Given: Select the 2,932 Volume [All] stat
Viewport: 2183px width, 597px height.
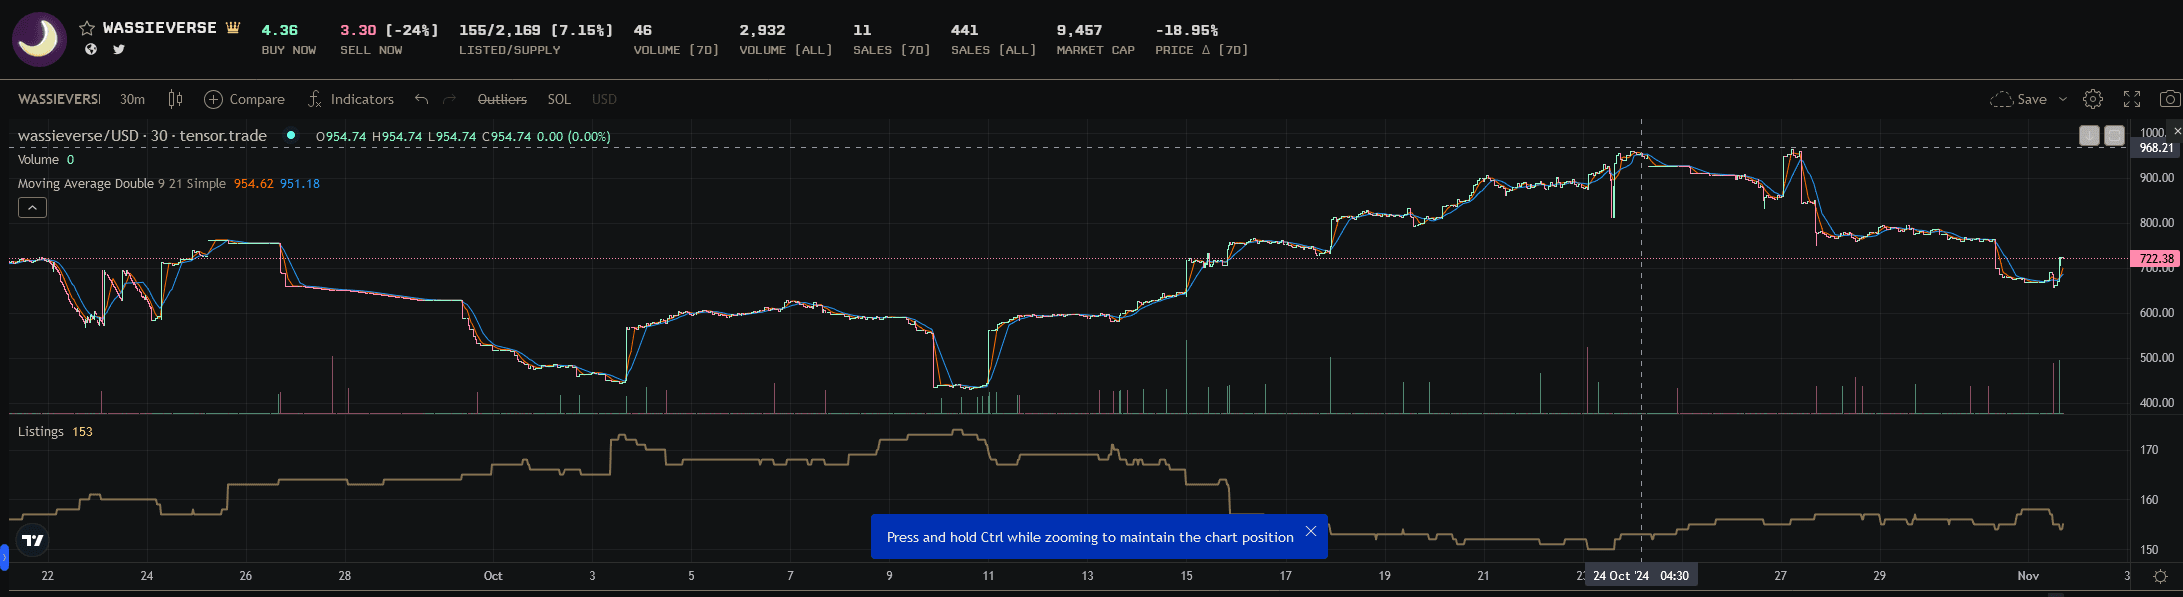Looking at the screenshot, I should (786, 39).
